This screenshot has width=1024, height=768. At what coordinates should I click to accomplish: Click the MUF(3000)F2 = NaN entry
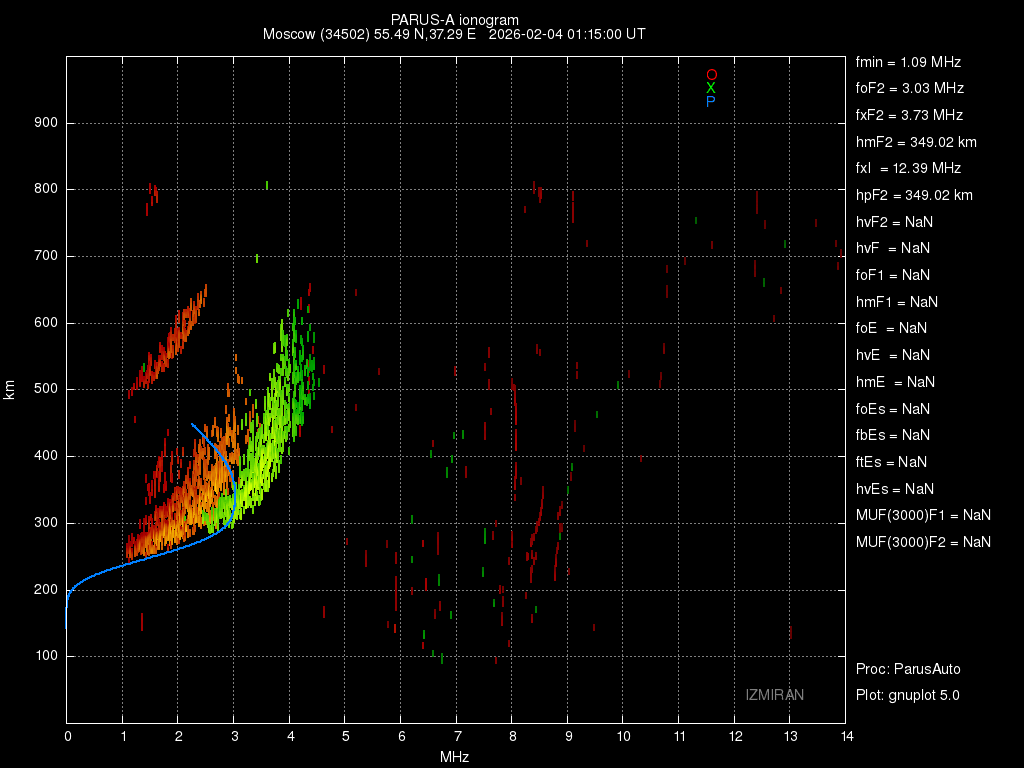click(923, 541)
